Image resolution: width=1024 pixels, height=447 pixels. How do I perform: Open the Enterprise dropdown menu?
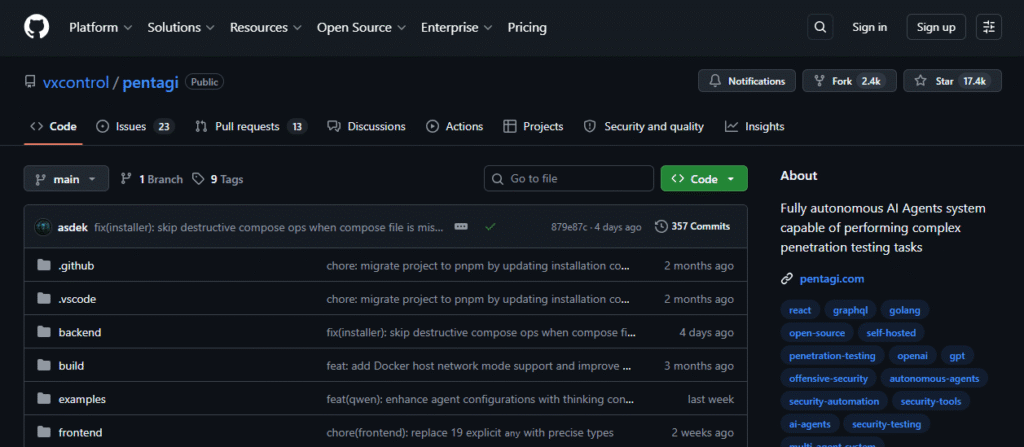(456, 27)
